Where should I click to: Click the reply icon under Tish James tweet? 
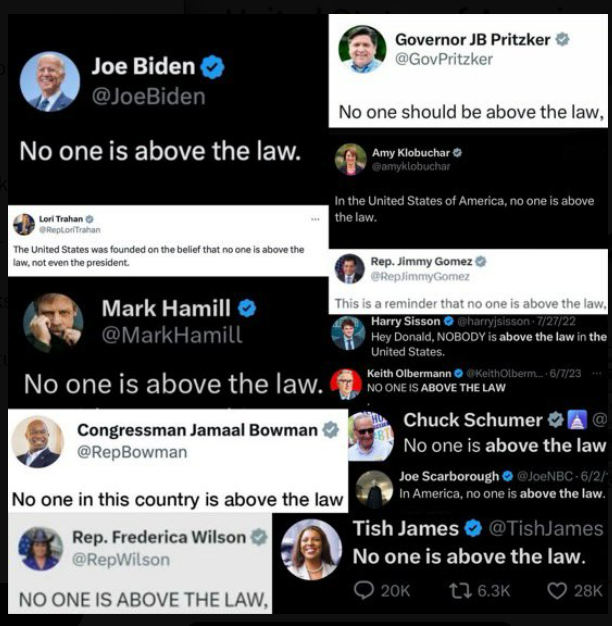(364, 590)
